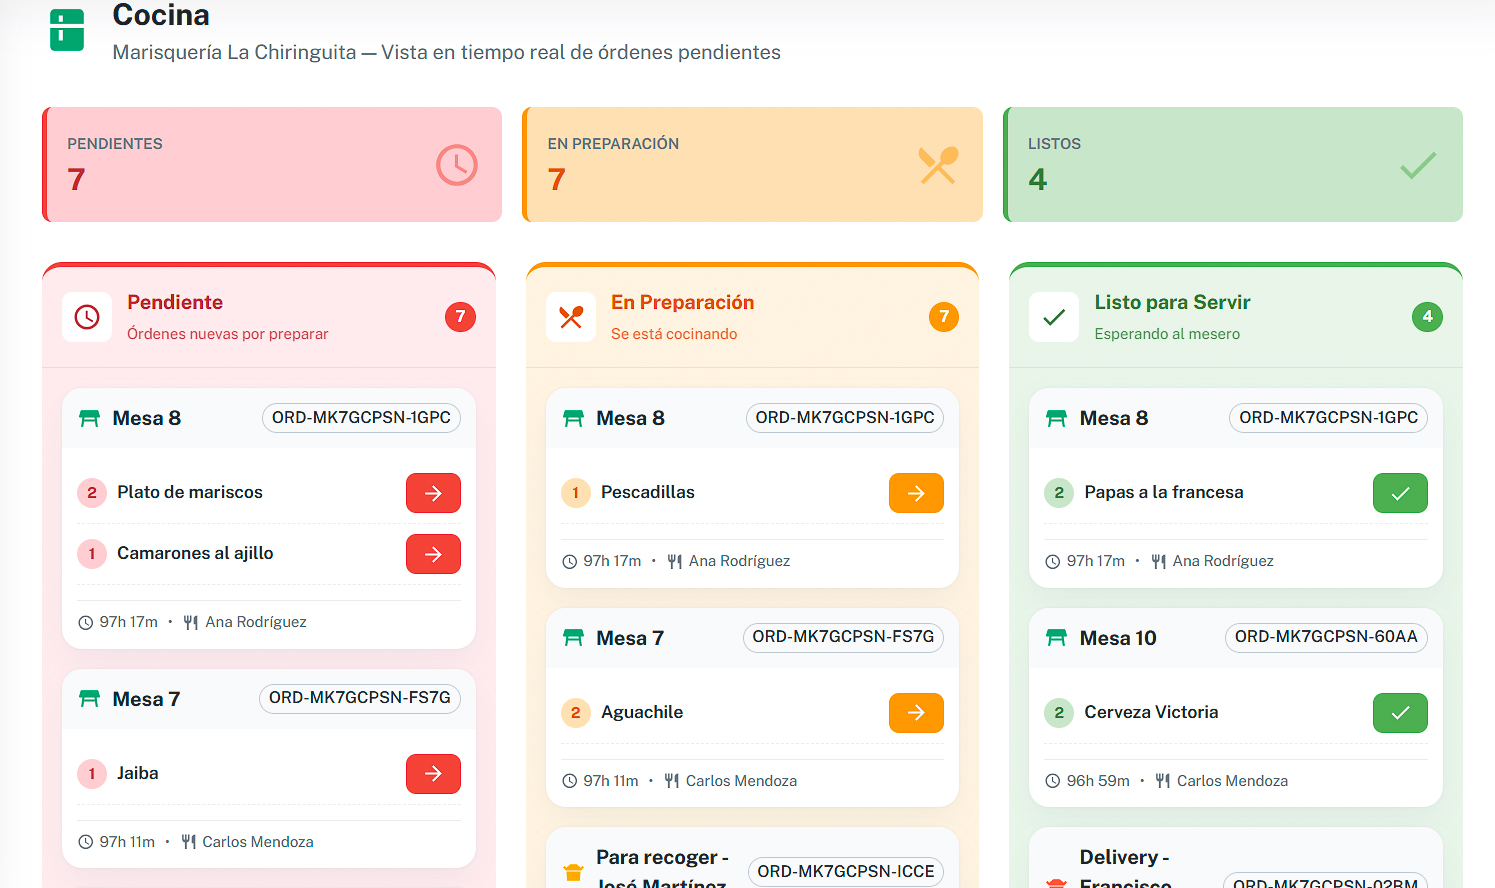
Task: Confirm Papas a la francesa with green checkmark
Action: point(1400,493)
